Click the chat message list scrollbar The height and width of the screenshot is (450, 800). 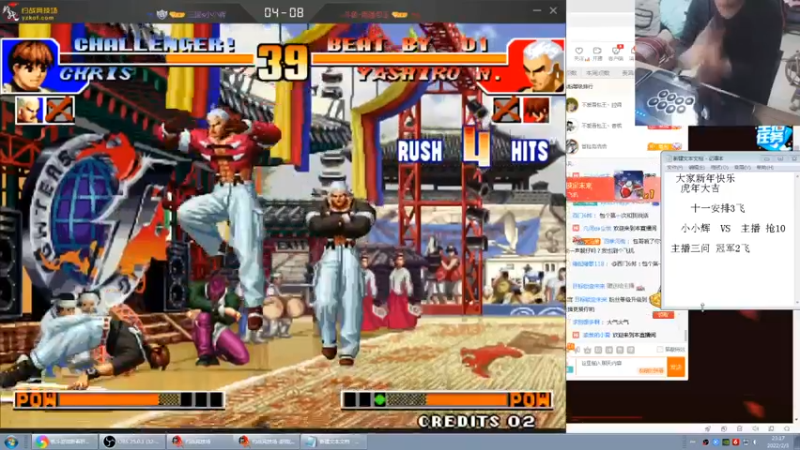point(685,334)
